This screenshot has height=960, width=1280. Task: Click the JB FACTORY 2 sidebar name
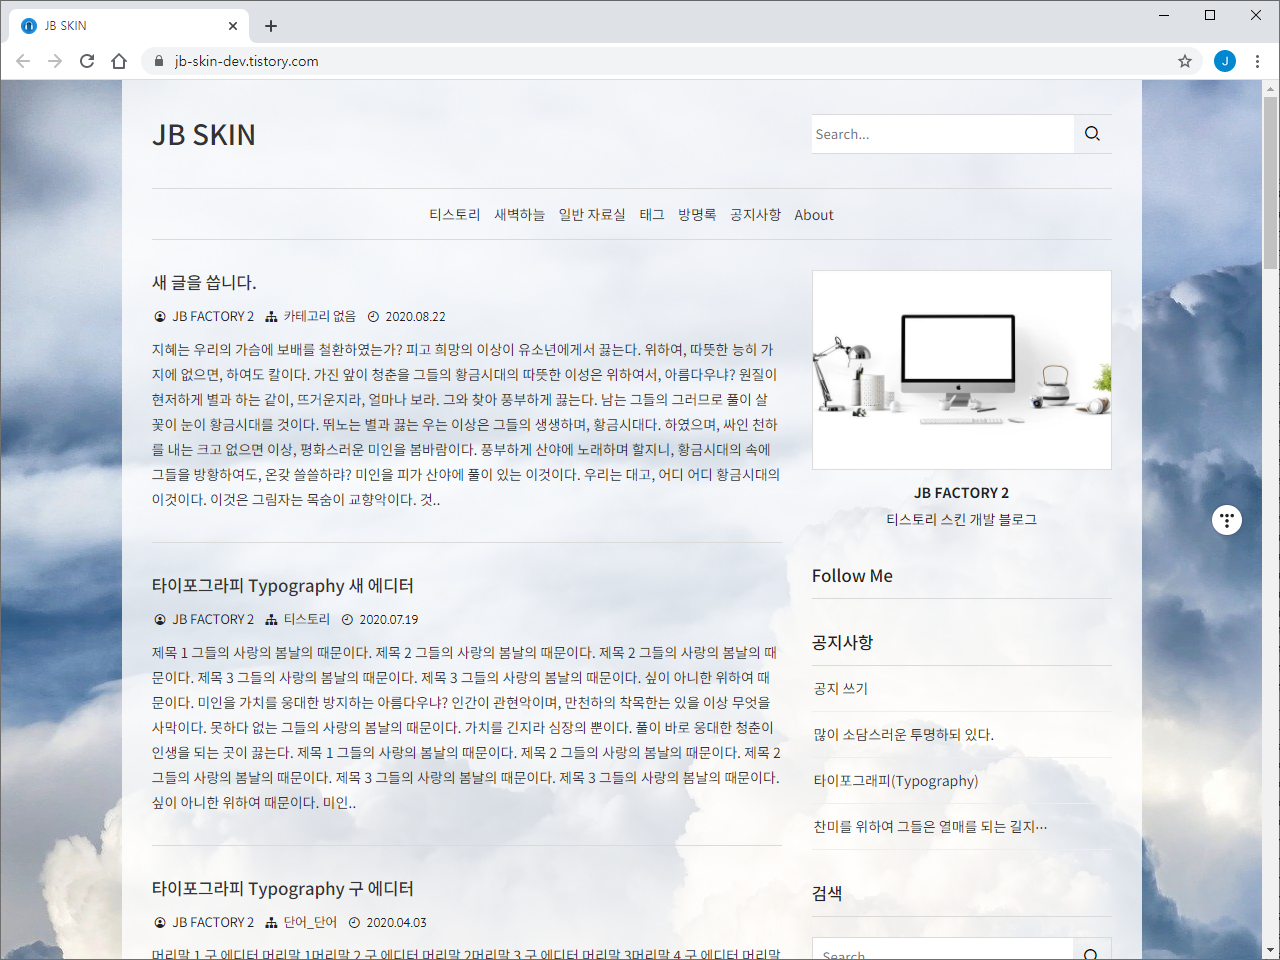tap(962, 493)
